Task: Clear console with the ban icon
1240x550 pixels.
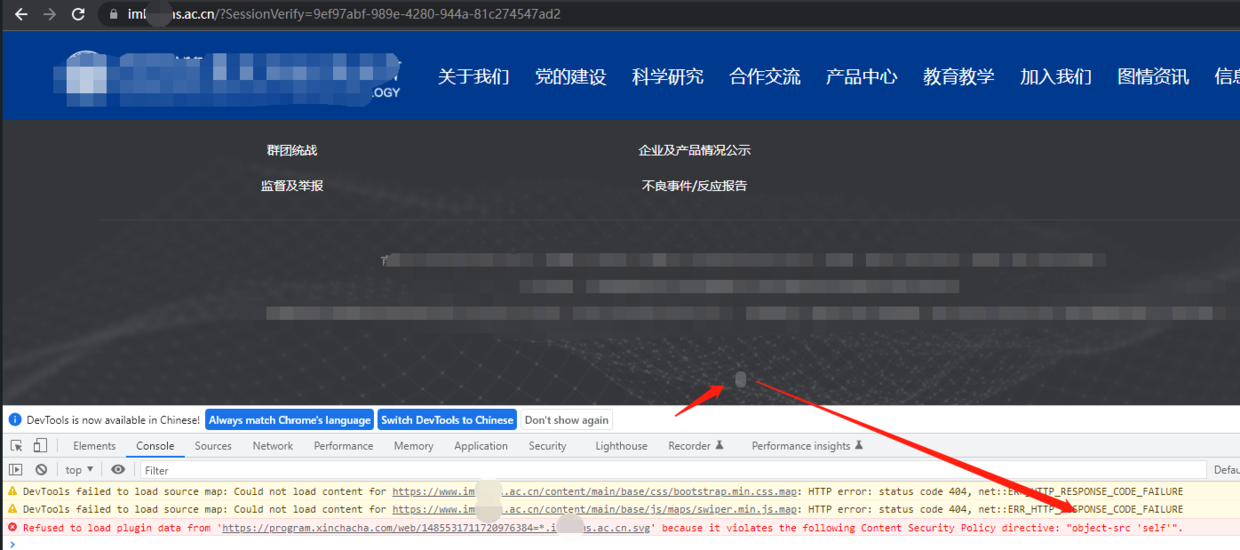Action: [41, 470]
